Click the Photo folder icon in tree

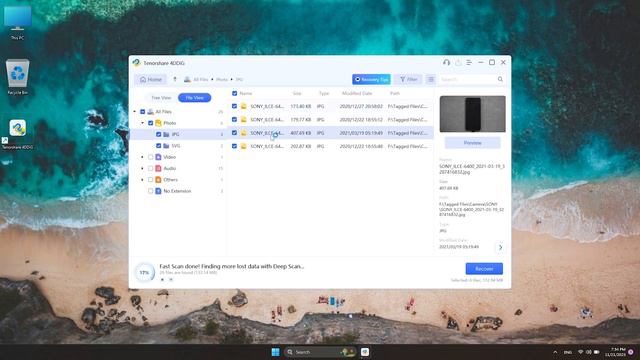[x=158, y=123]
